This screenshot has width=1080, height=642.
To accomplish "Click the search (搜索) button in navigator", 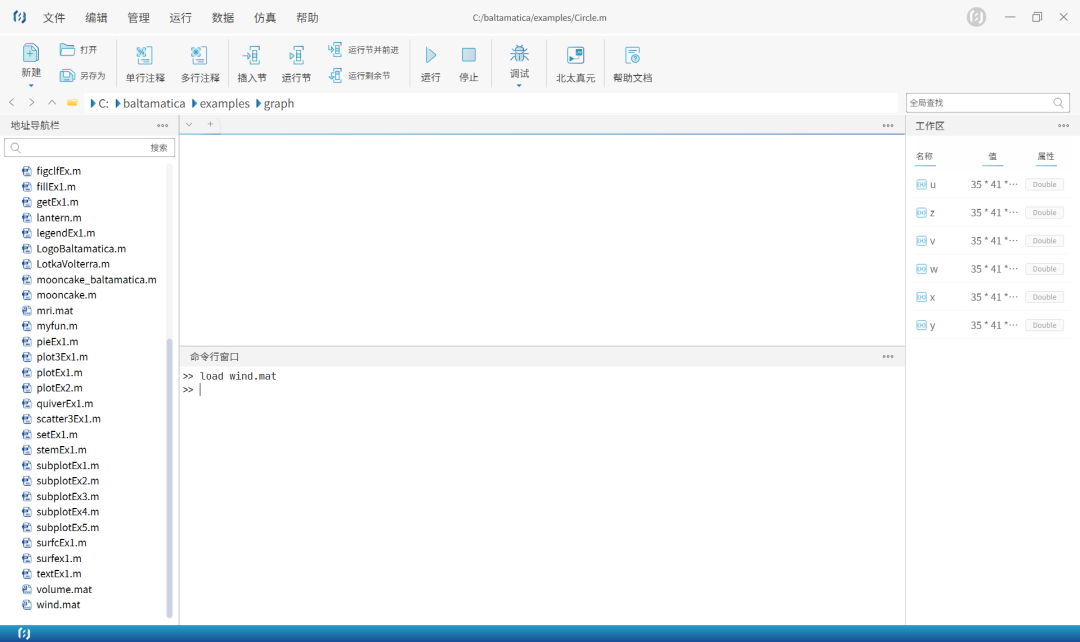I will tap(159, 148).
